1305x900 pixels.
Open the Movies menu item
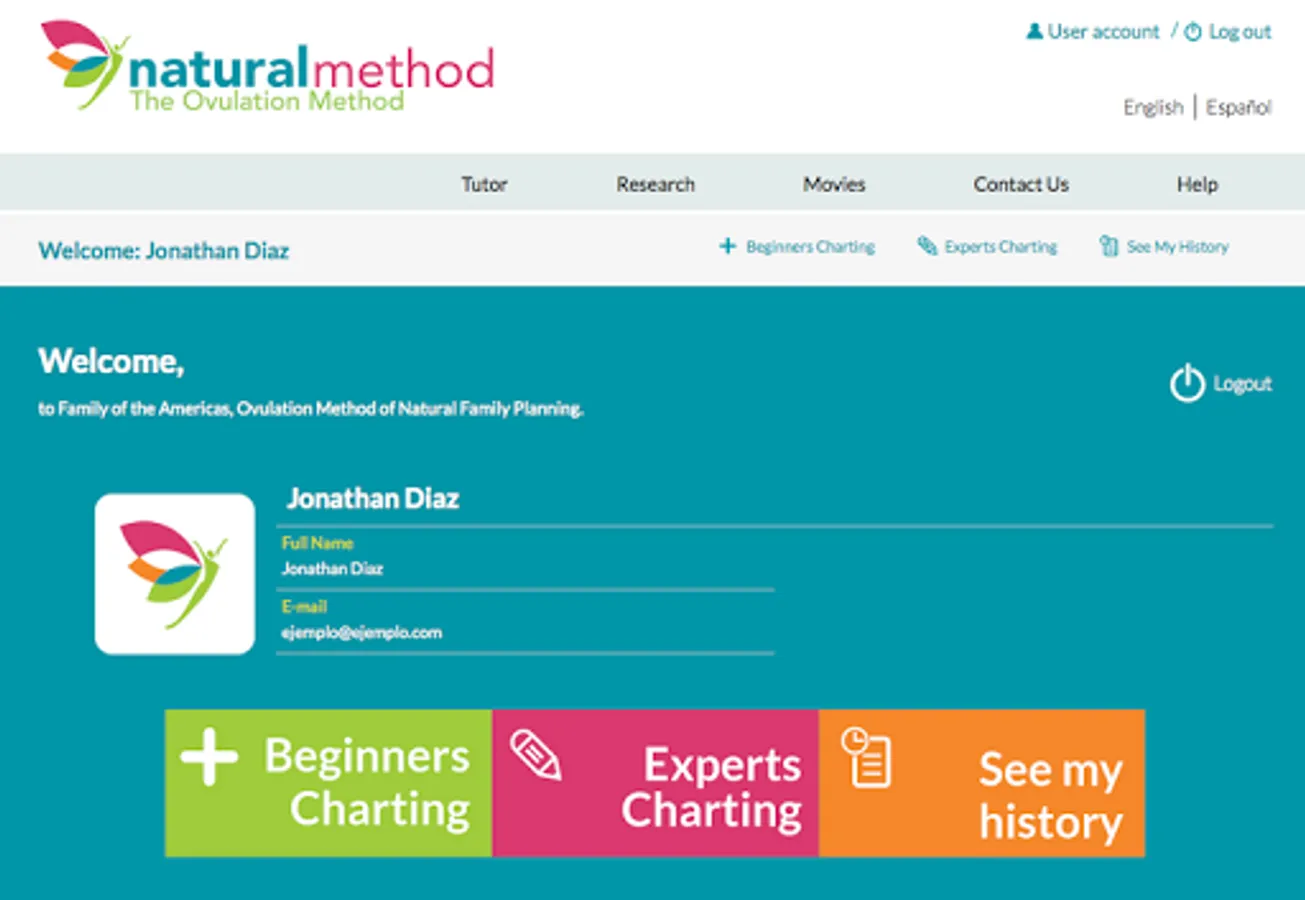tap(834, 184)
